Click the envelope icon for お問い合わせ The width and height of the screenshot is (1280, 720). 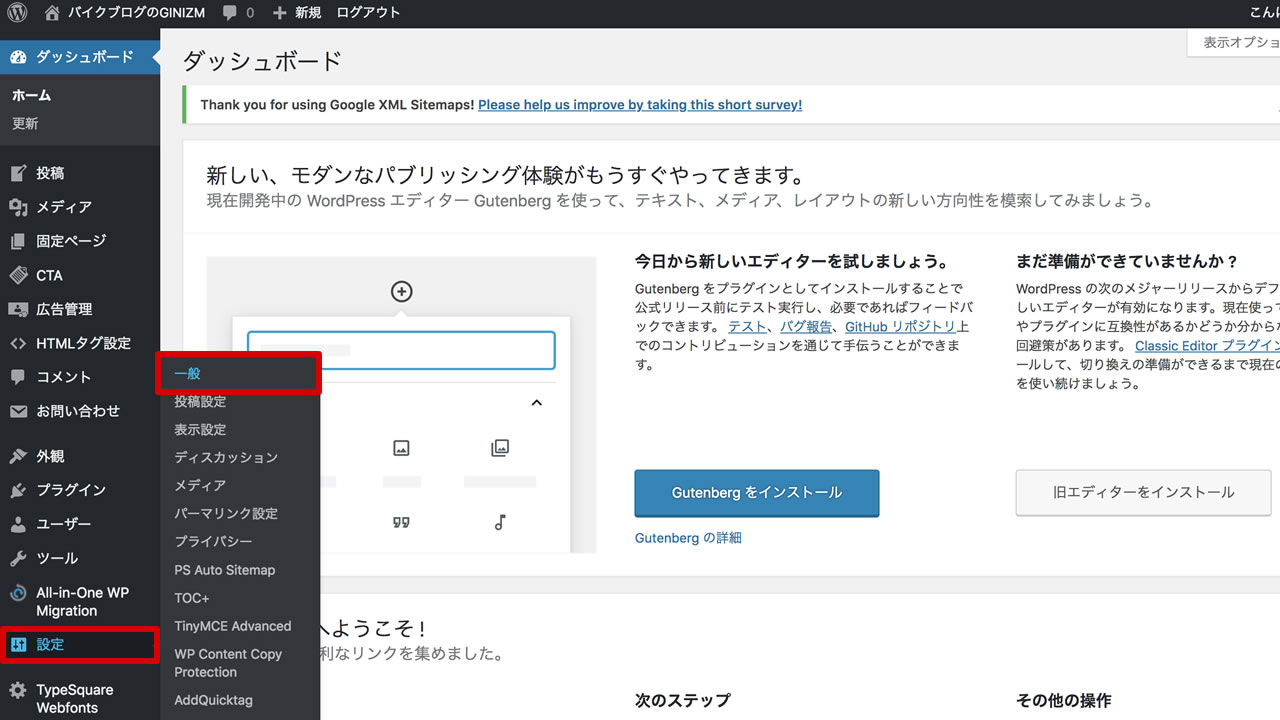[x=18, y=411]
